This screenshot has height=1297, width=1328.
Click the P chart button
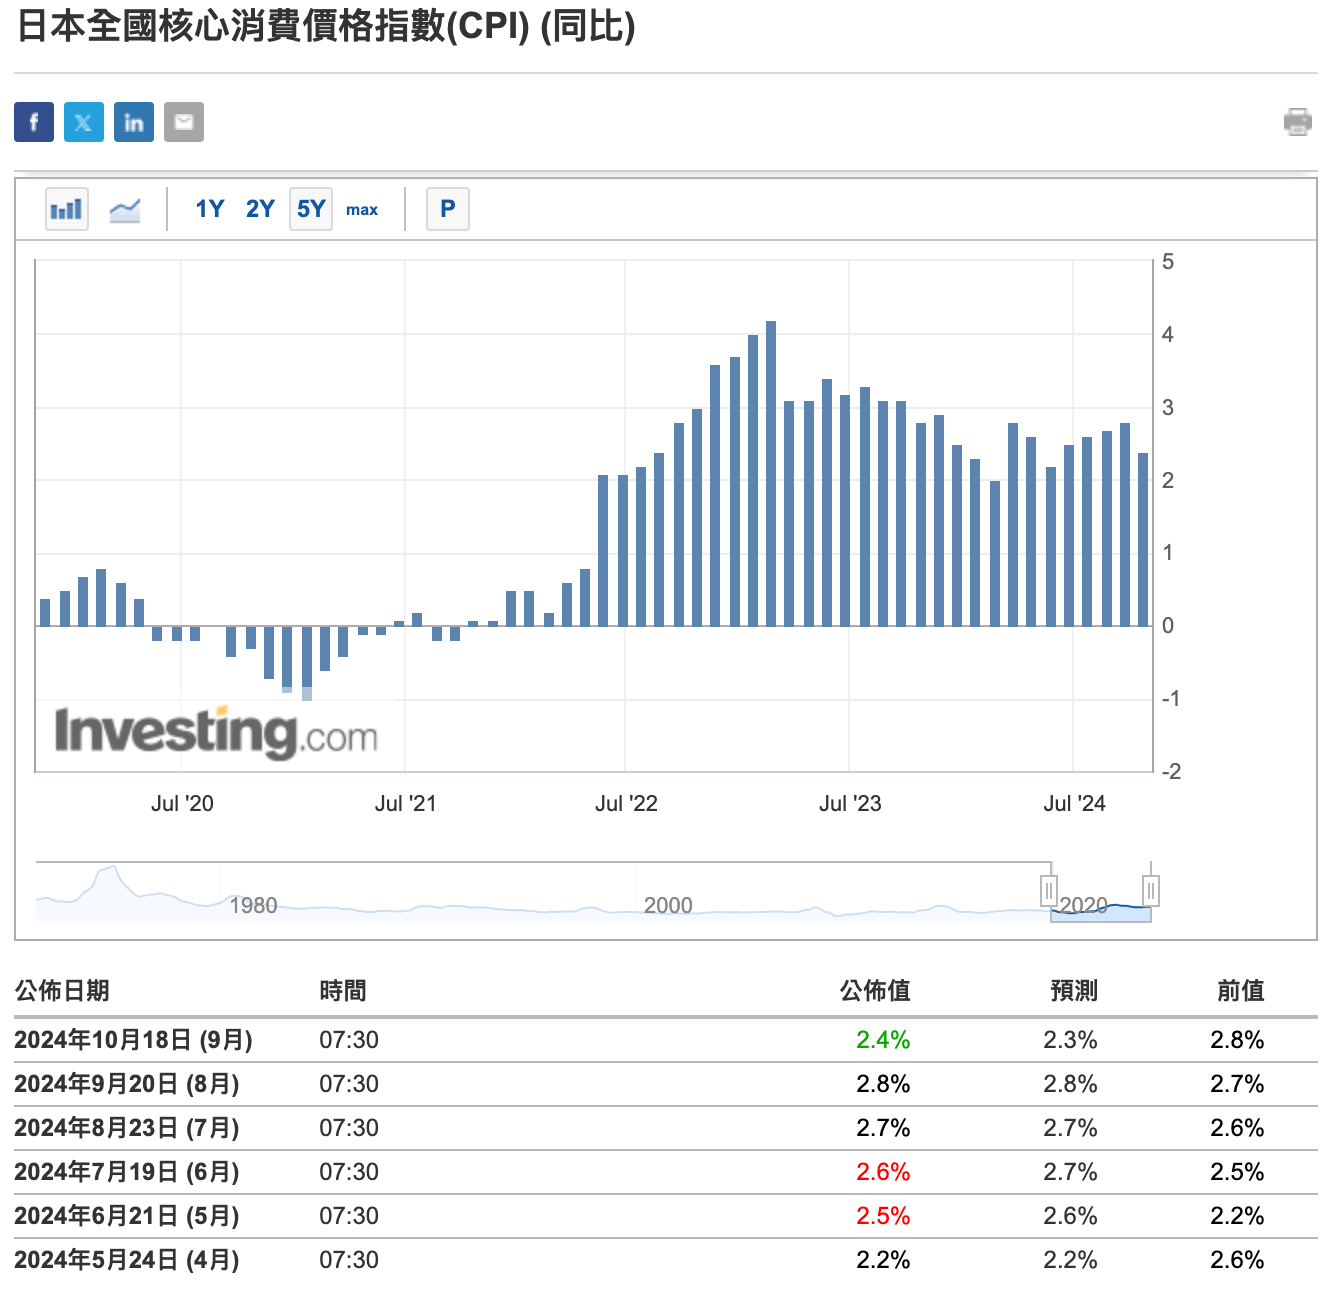(x=448, y=209)
